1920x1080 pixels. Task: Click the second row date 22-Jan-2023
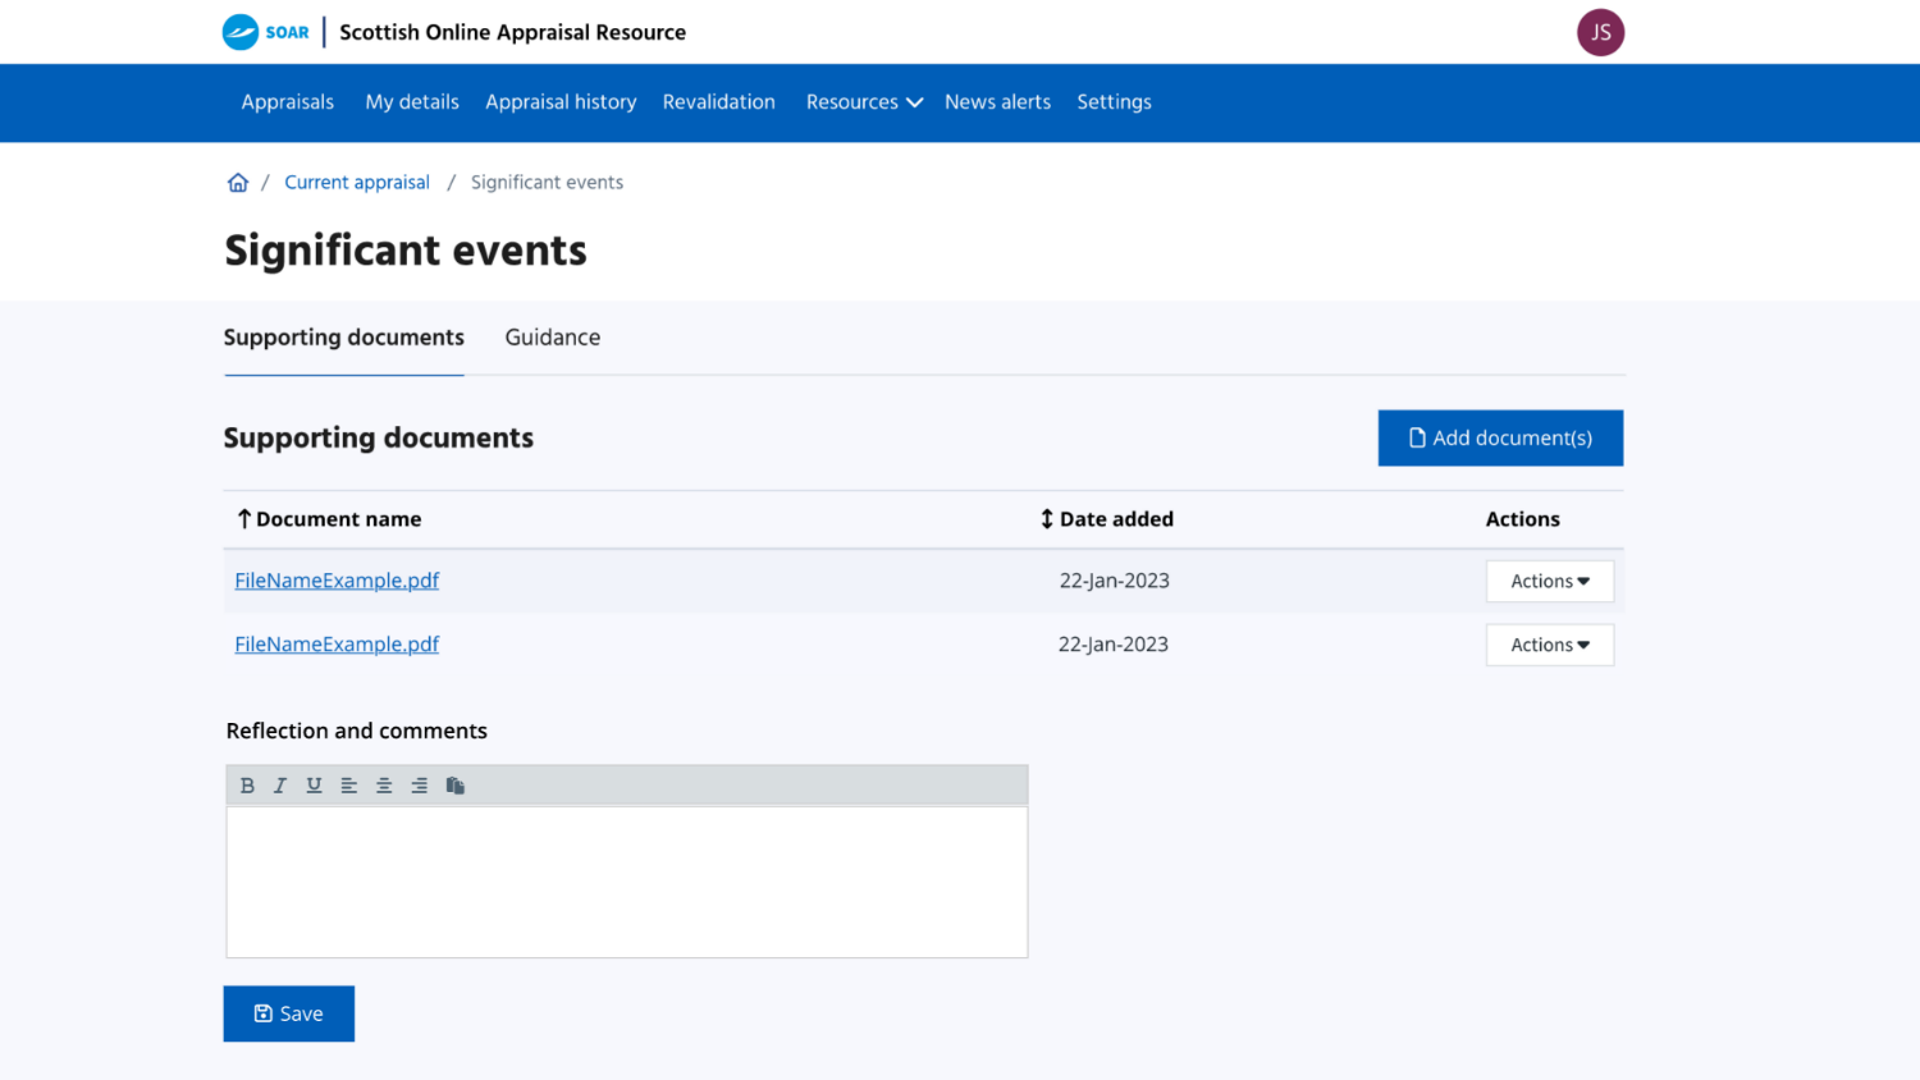coord(1113,645)
